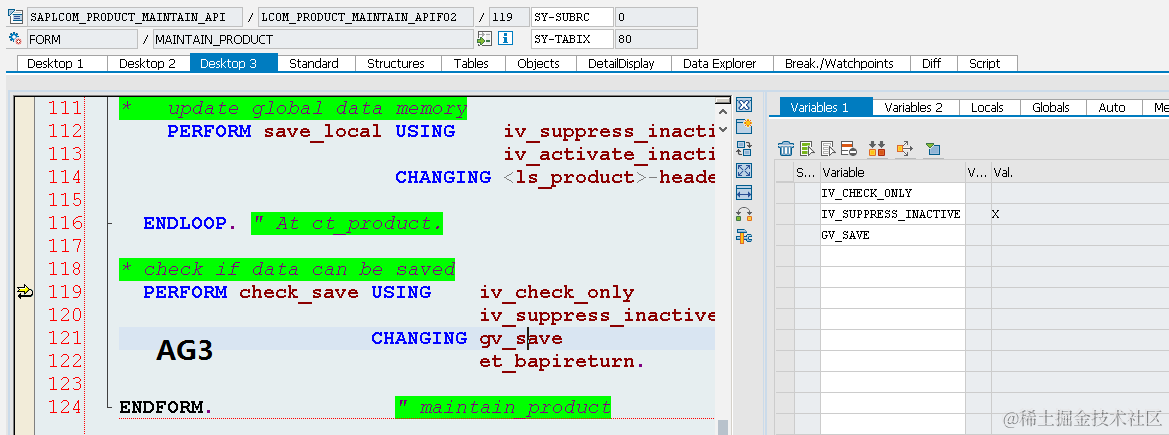This screenshot has height=435, width=1169.
Task: Switch to Variables 2 tab
Action: [x=914, y=107]
